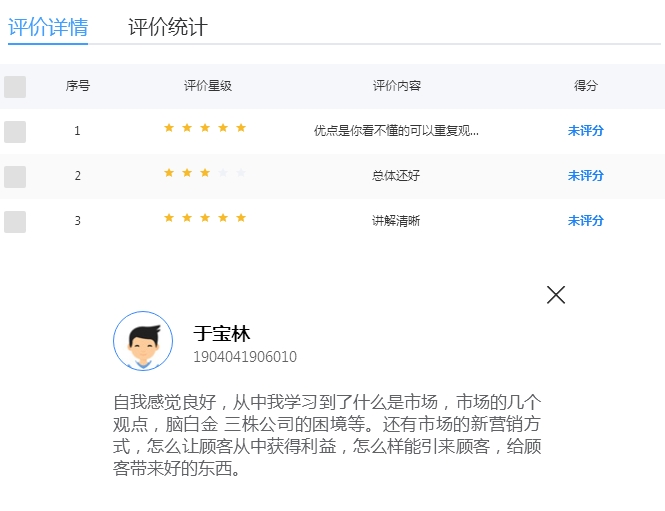This screenshot has width=665, height=511.
Task: Click 未评分 link for 讲解清晰 review
Action: [x=585, y=221]
